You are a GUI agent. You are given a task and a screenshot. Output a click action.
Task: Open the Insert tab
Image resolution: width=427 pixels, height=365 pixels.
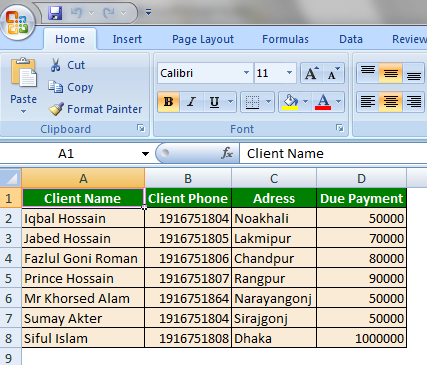[127, 39]
